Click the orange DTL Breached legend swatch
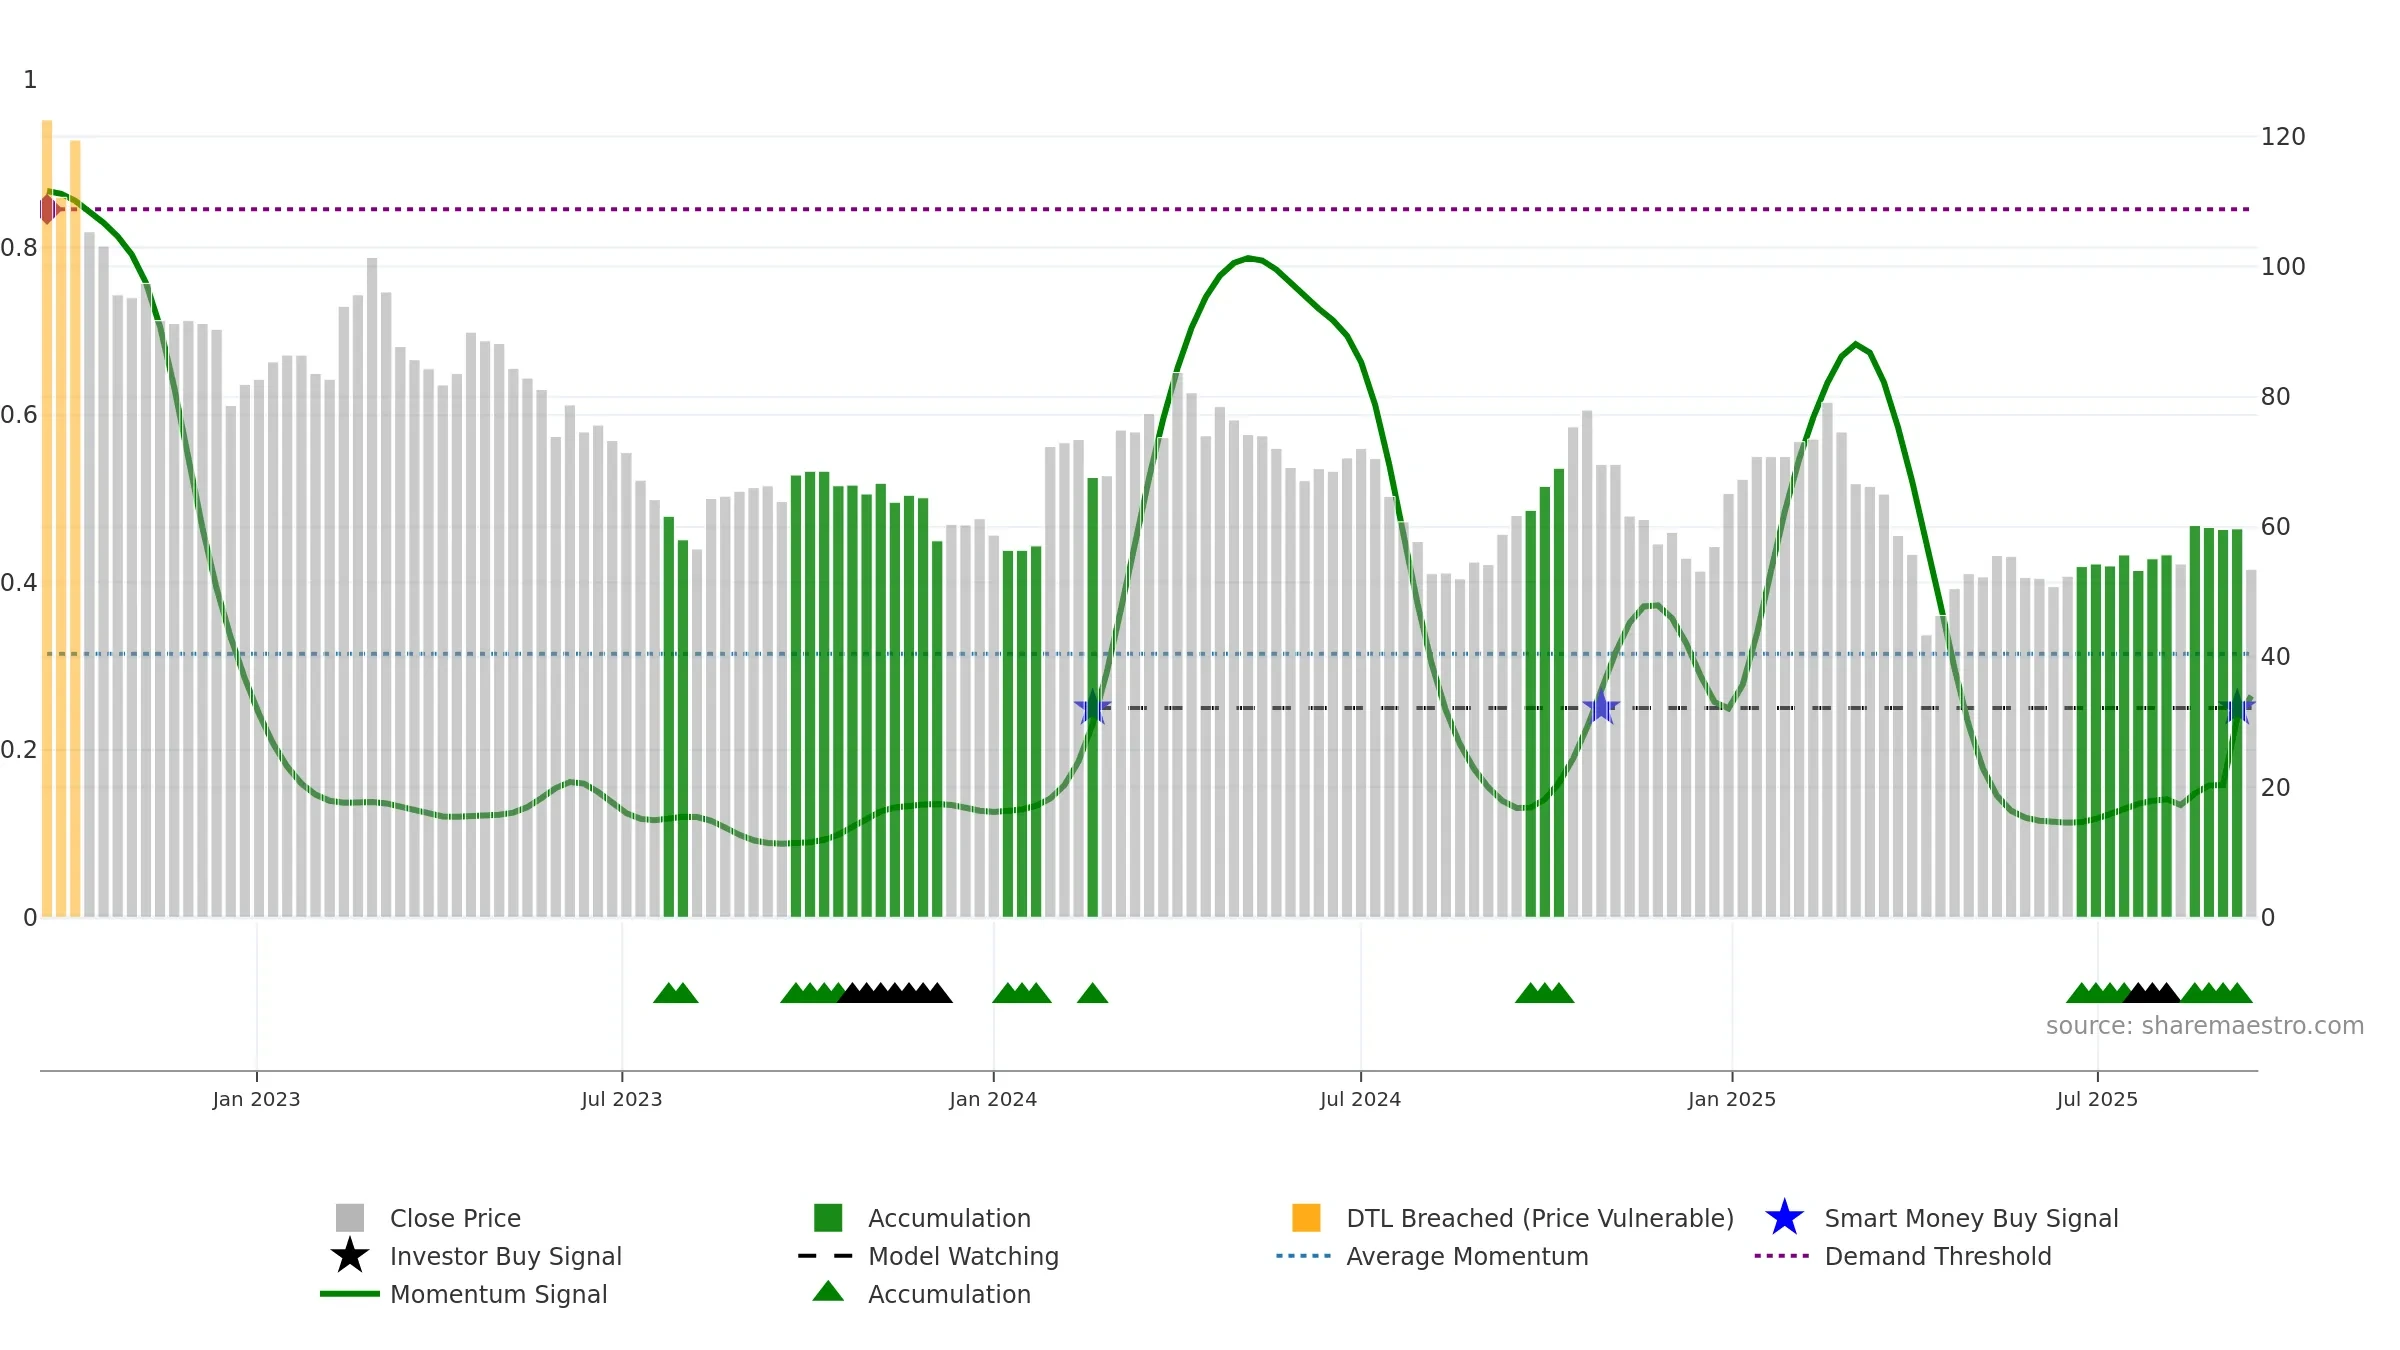Screen dimensions: 2400x1350 click(x=1306, y=1218)
